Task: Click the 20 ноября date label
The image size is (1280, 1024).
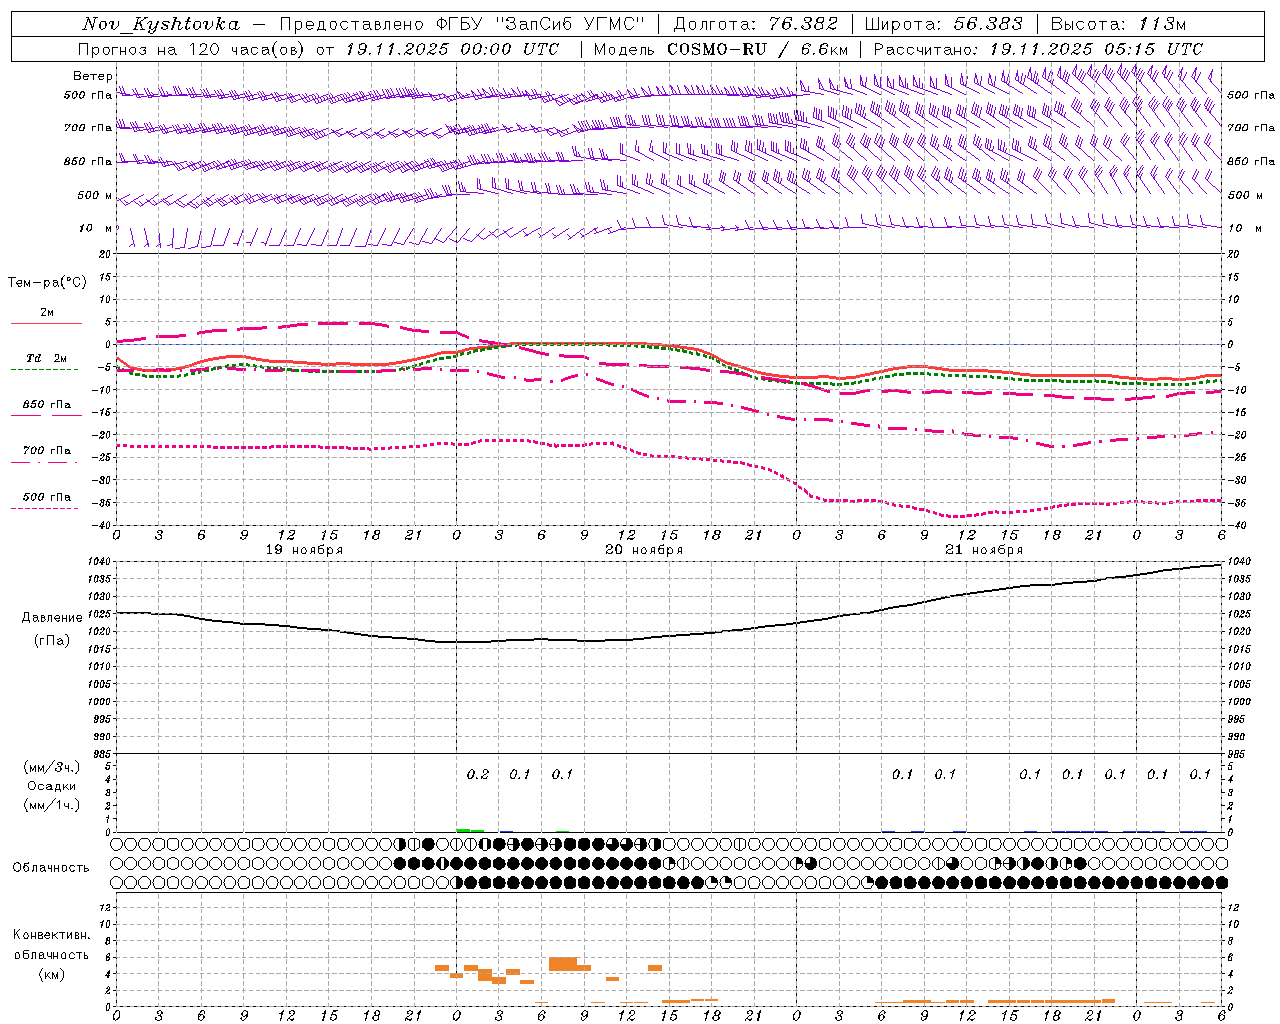Action: pyautogui.click(x=644, y=550)
